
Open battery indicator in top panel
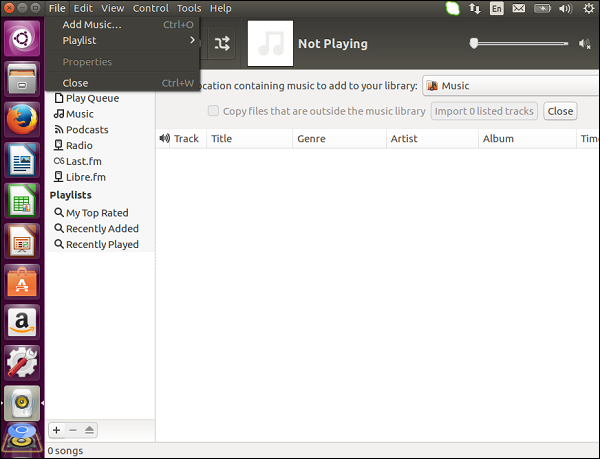(x=542, y=8)
